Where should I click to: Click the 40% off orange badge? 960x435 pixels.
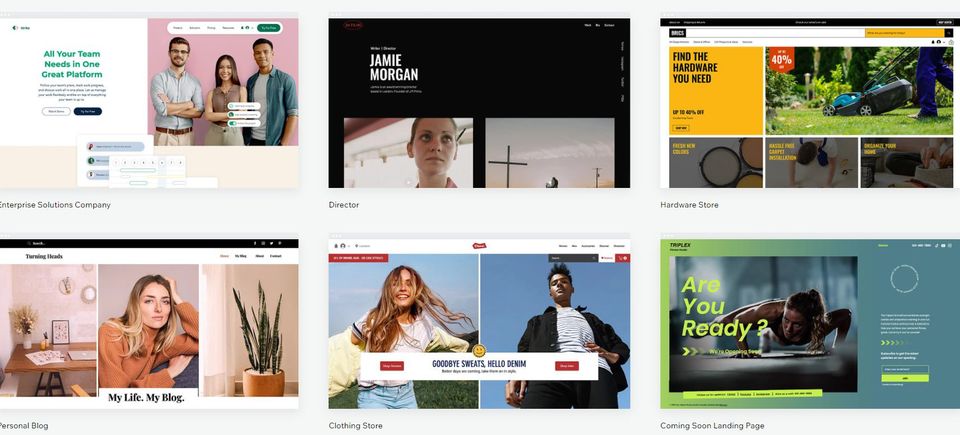point(781,60)
